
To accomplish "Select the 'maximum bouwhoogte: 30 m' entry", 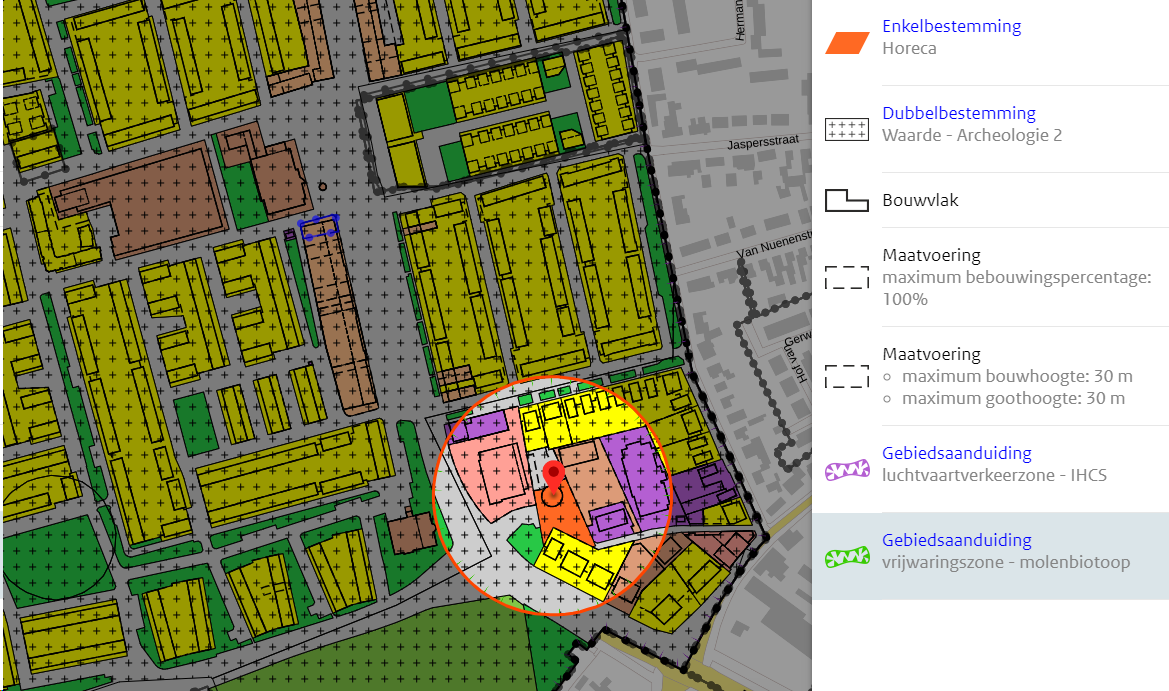I will (1017, 376).
